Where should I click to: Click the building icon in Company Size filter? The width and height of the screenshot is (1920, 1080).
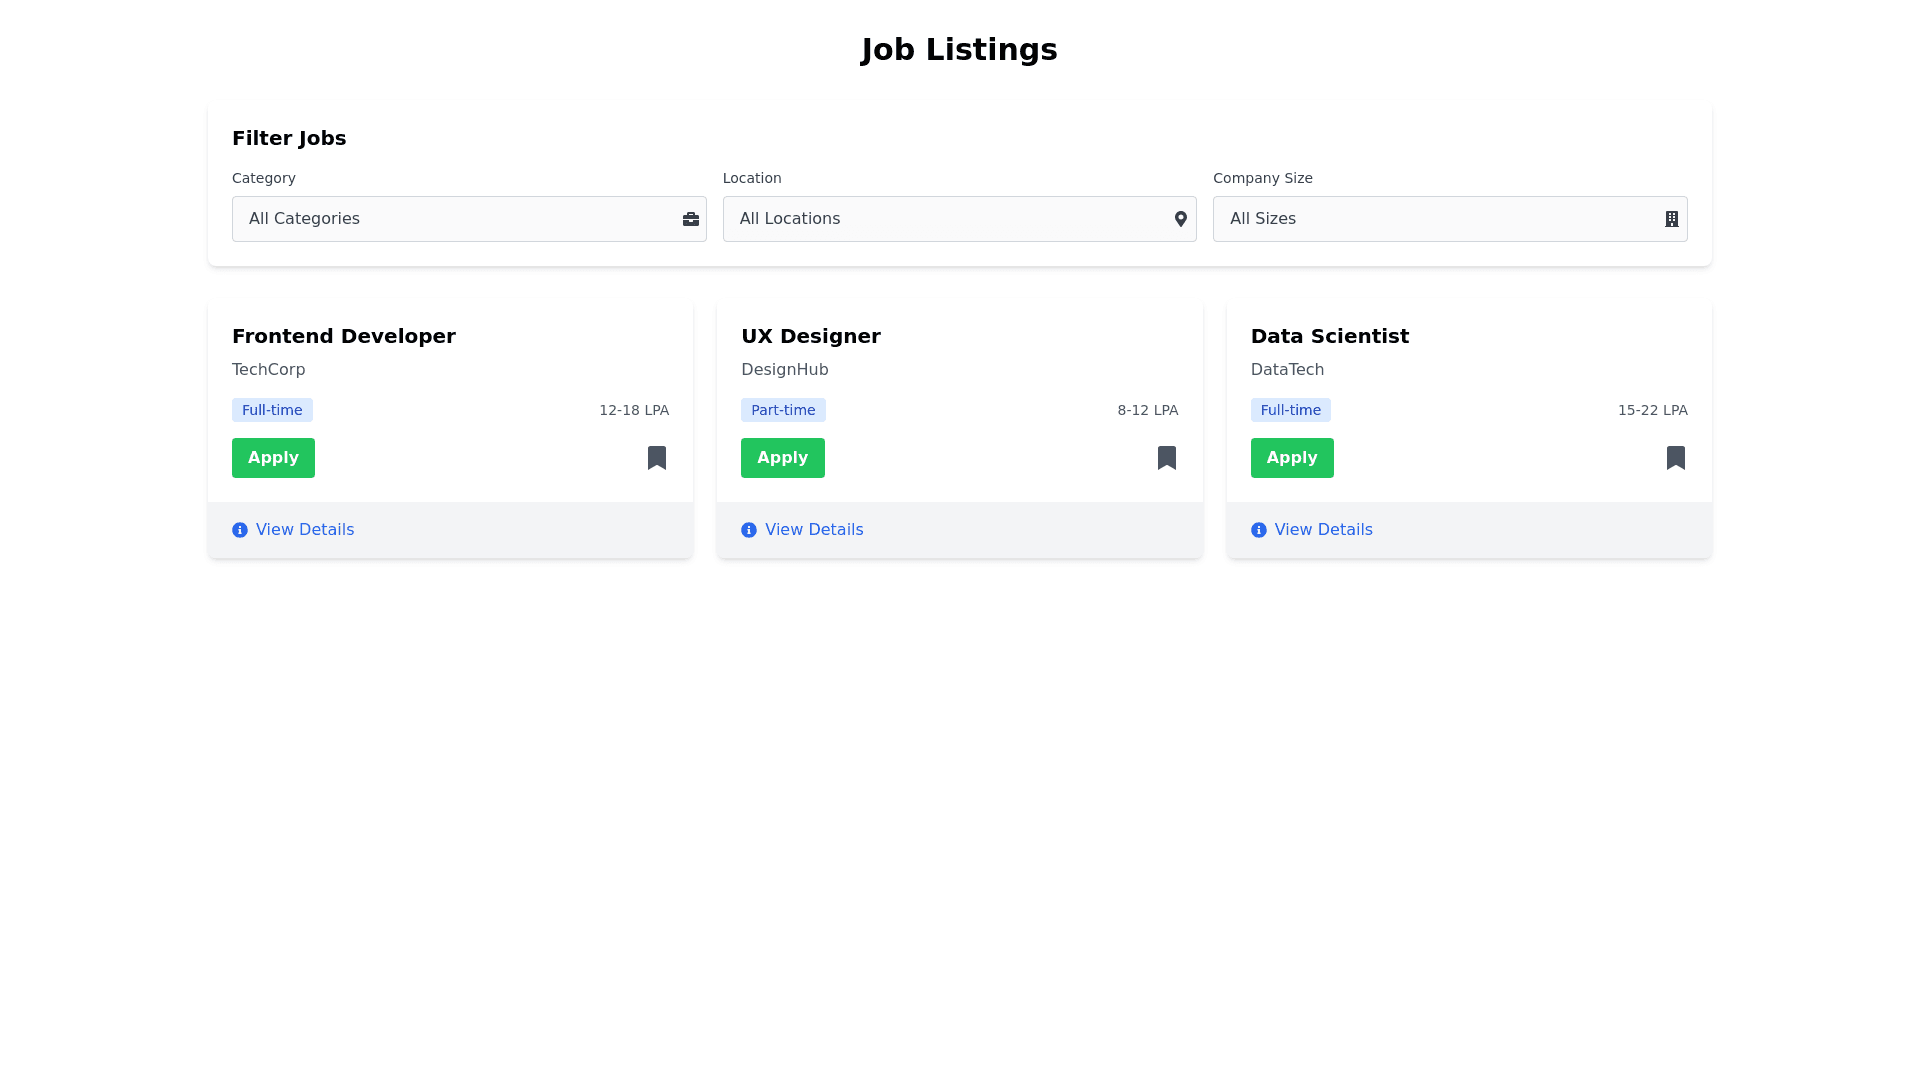[x=1671, y=219]
